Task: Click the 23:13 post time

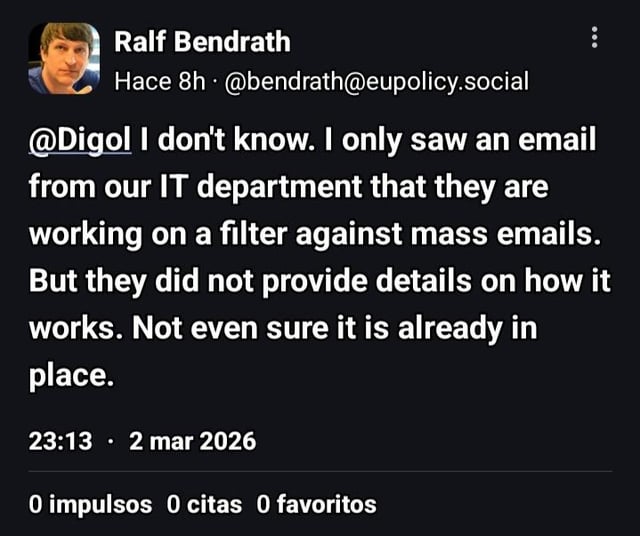Action: coord(61,440)
